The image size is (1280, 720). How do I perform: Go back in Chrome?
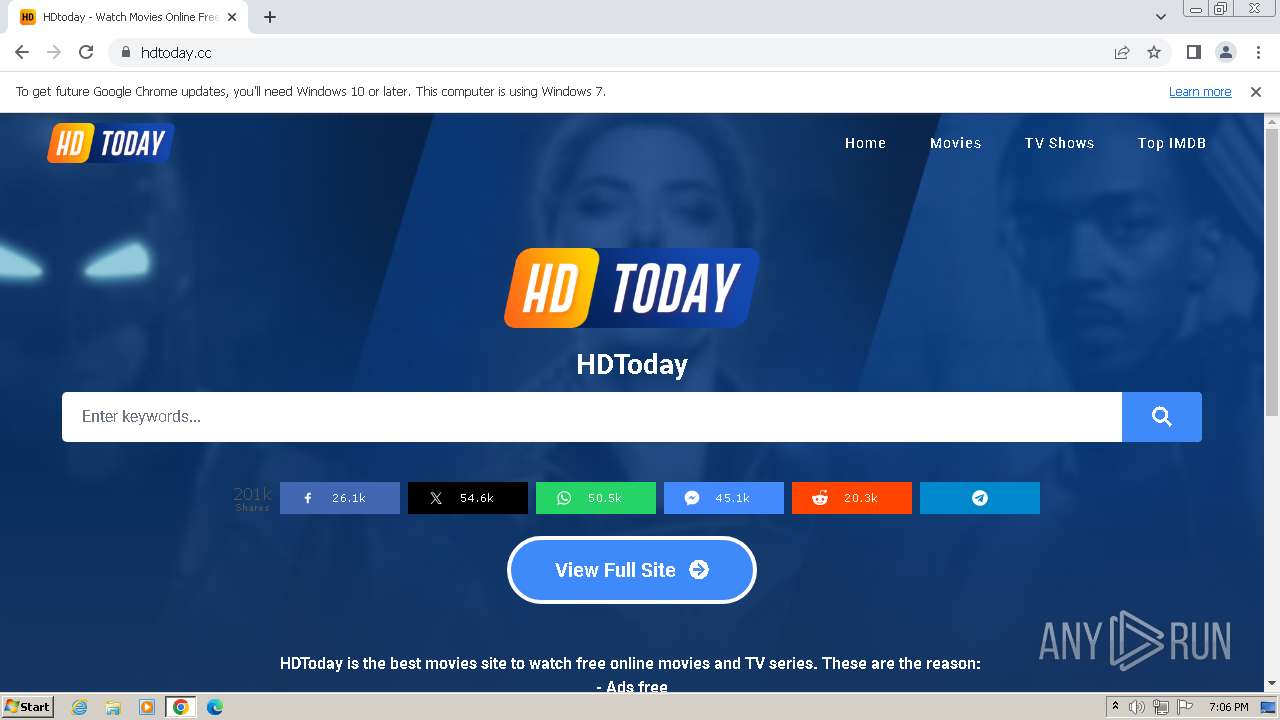pyautogui.click(x=22, y=52)
